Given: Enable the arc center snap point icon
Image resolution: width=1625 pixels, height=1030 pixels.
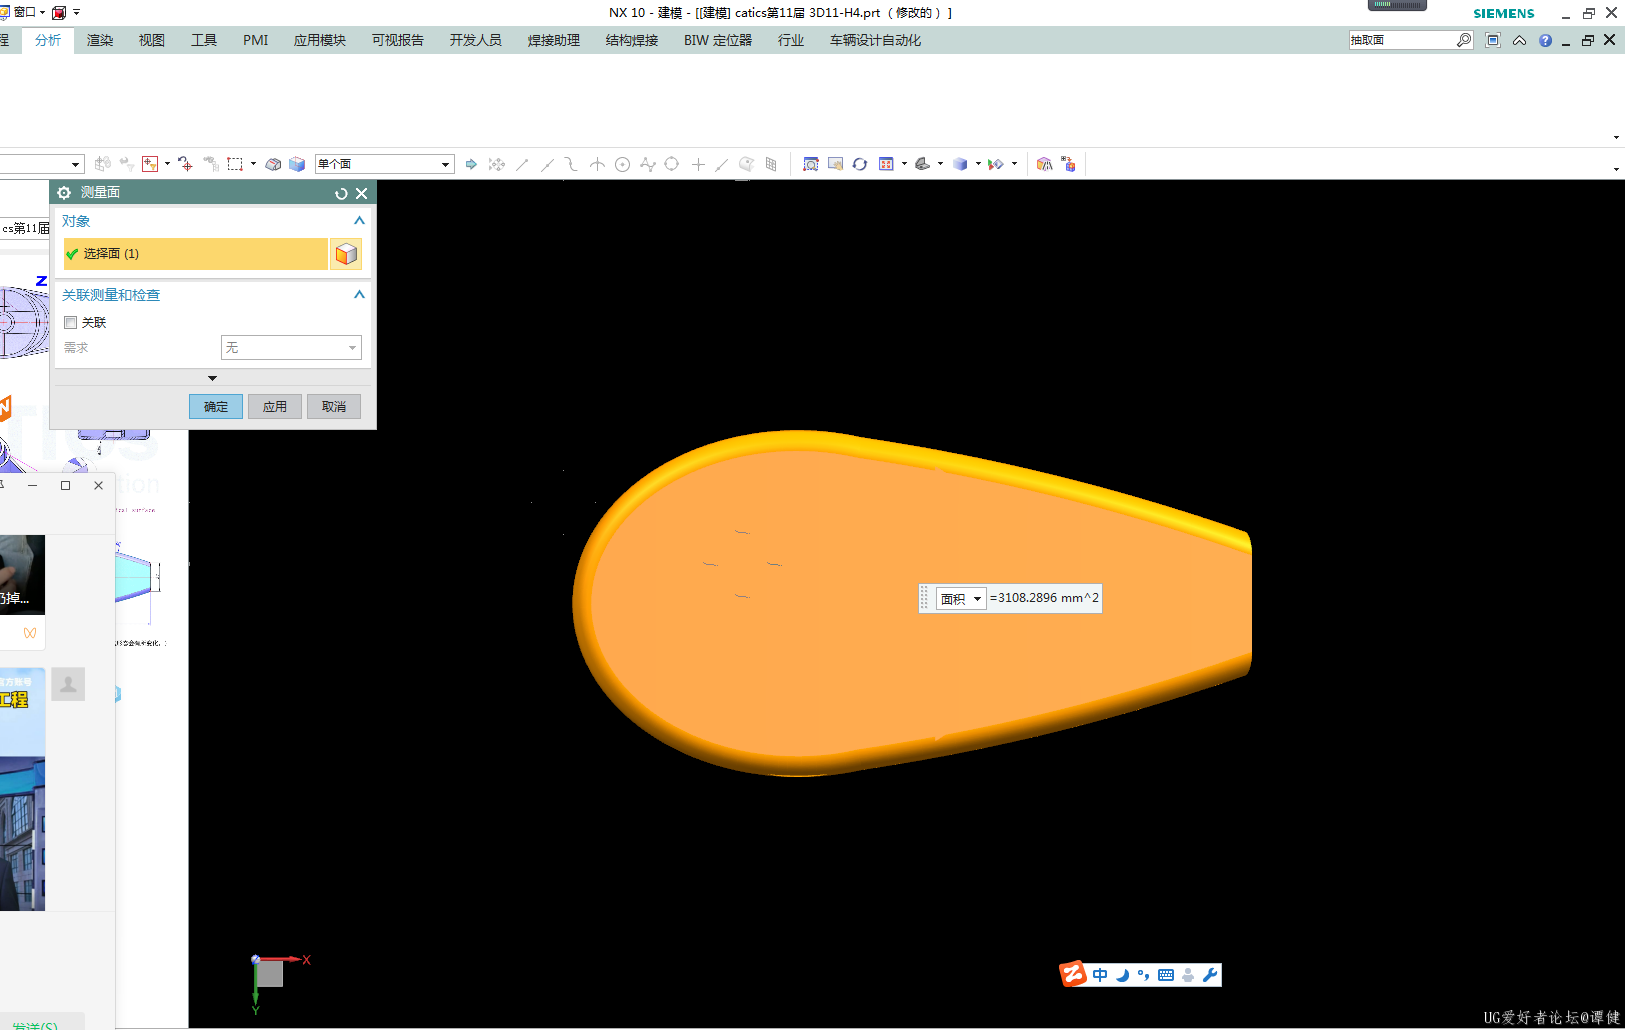Looking at the screenshot, I should point(622,164).
